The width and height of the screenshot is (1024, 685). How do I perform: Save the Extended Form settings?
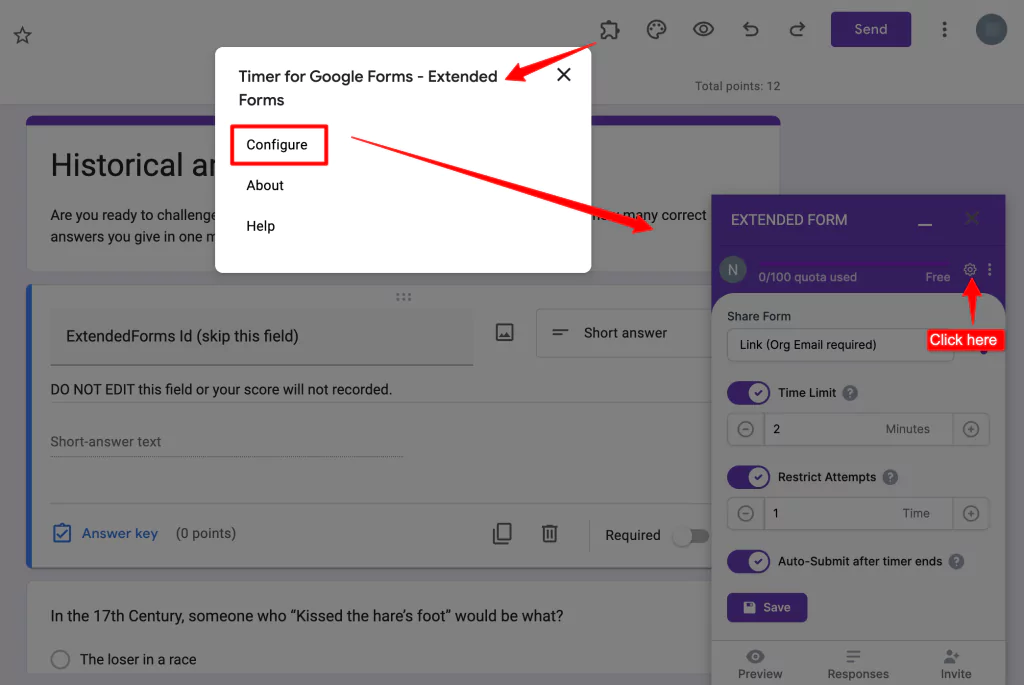coord(766,607)
